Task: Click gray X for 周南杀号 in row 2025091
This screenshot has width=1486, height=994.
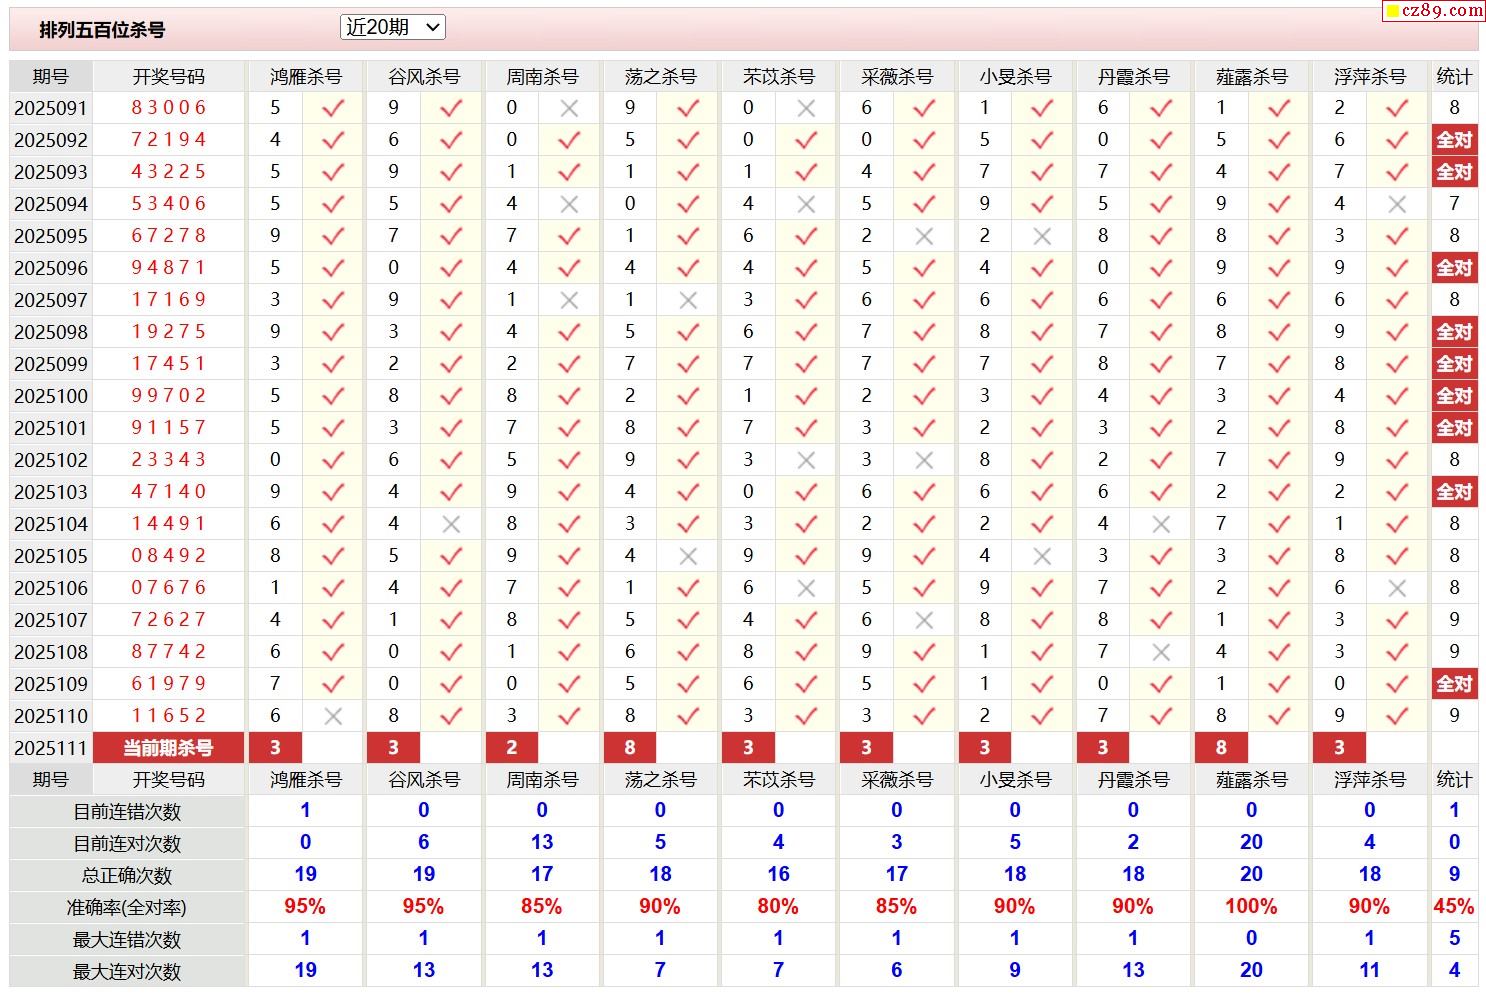Action: tap(569, 108)
